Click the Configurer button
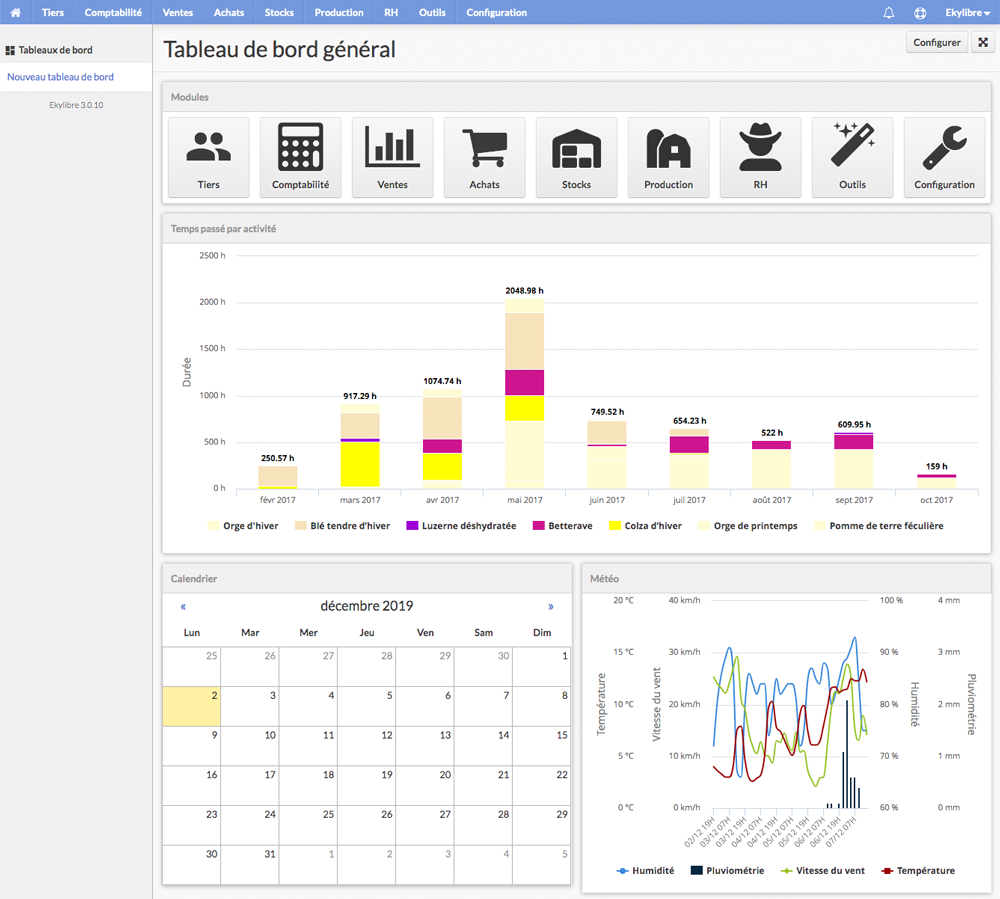 tap(937, 42)
